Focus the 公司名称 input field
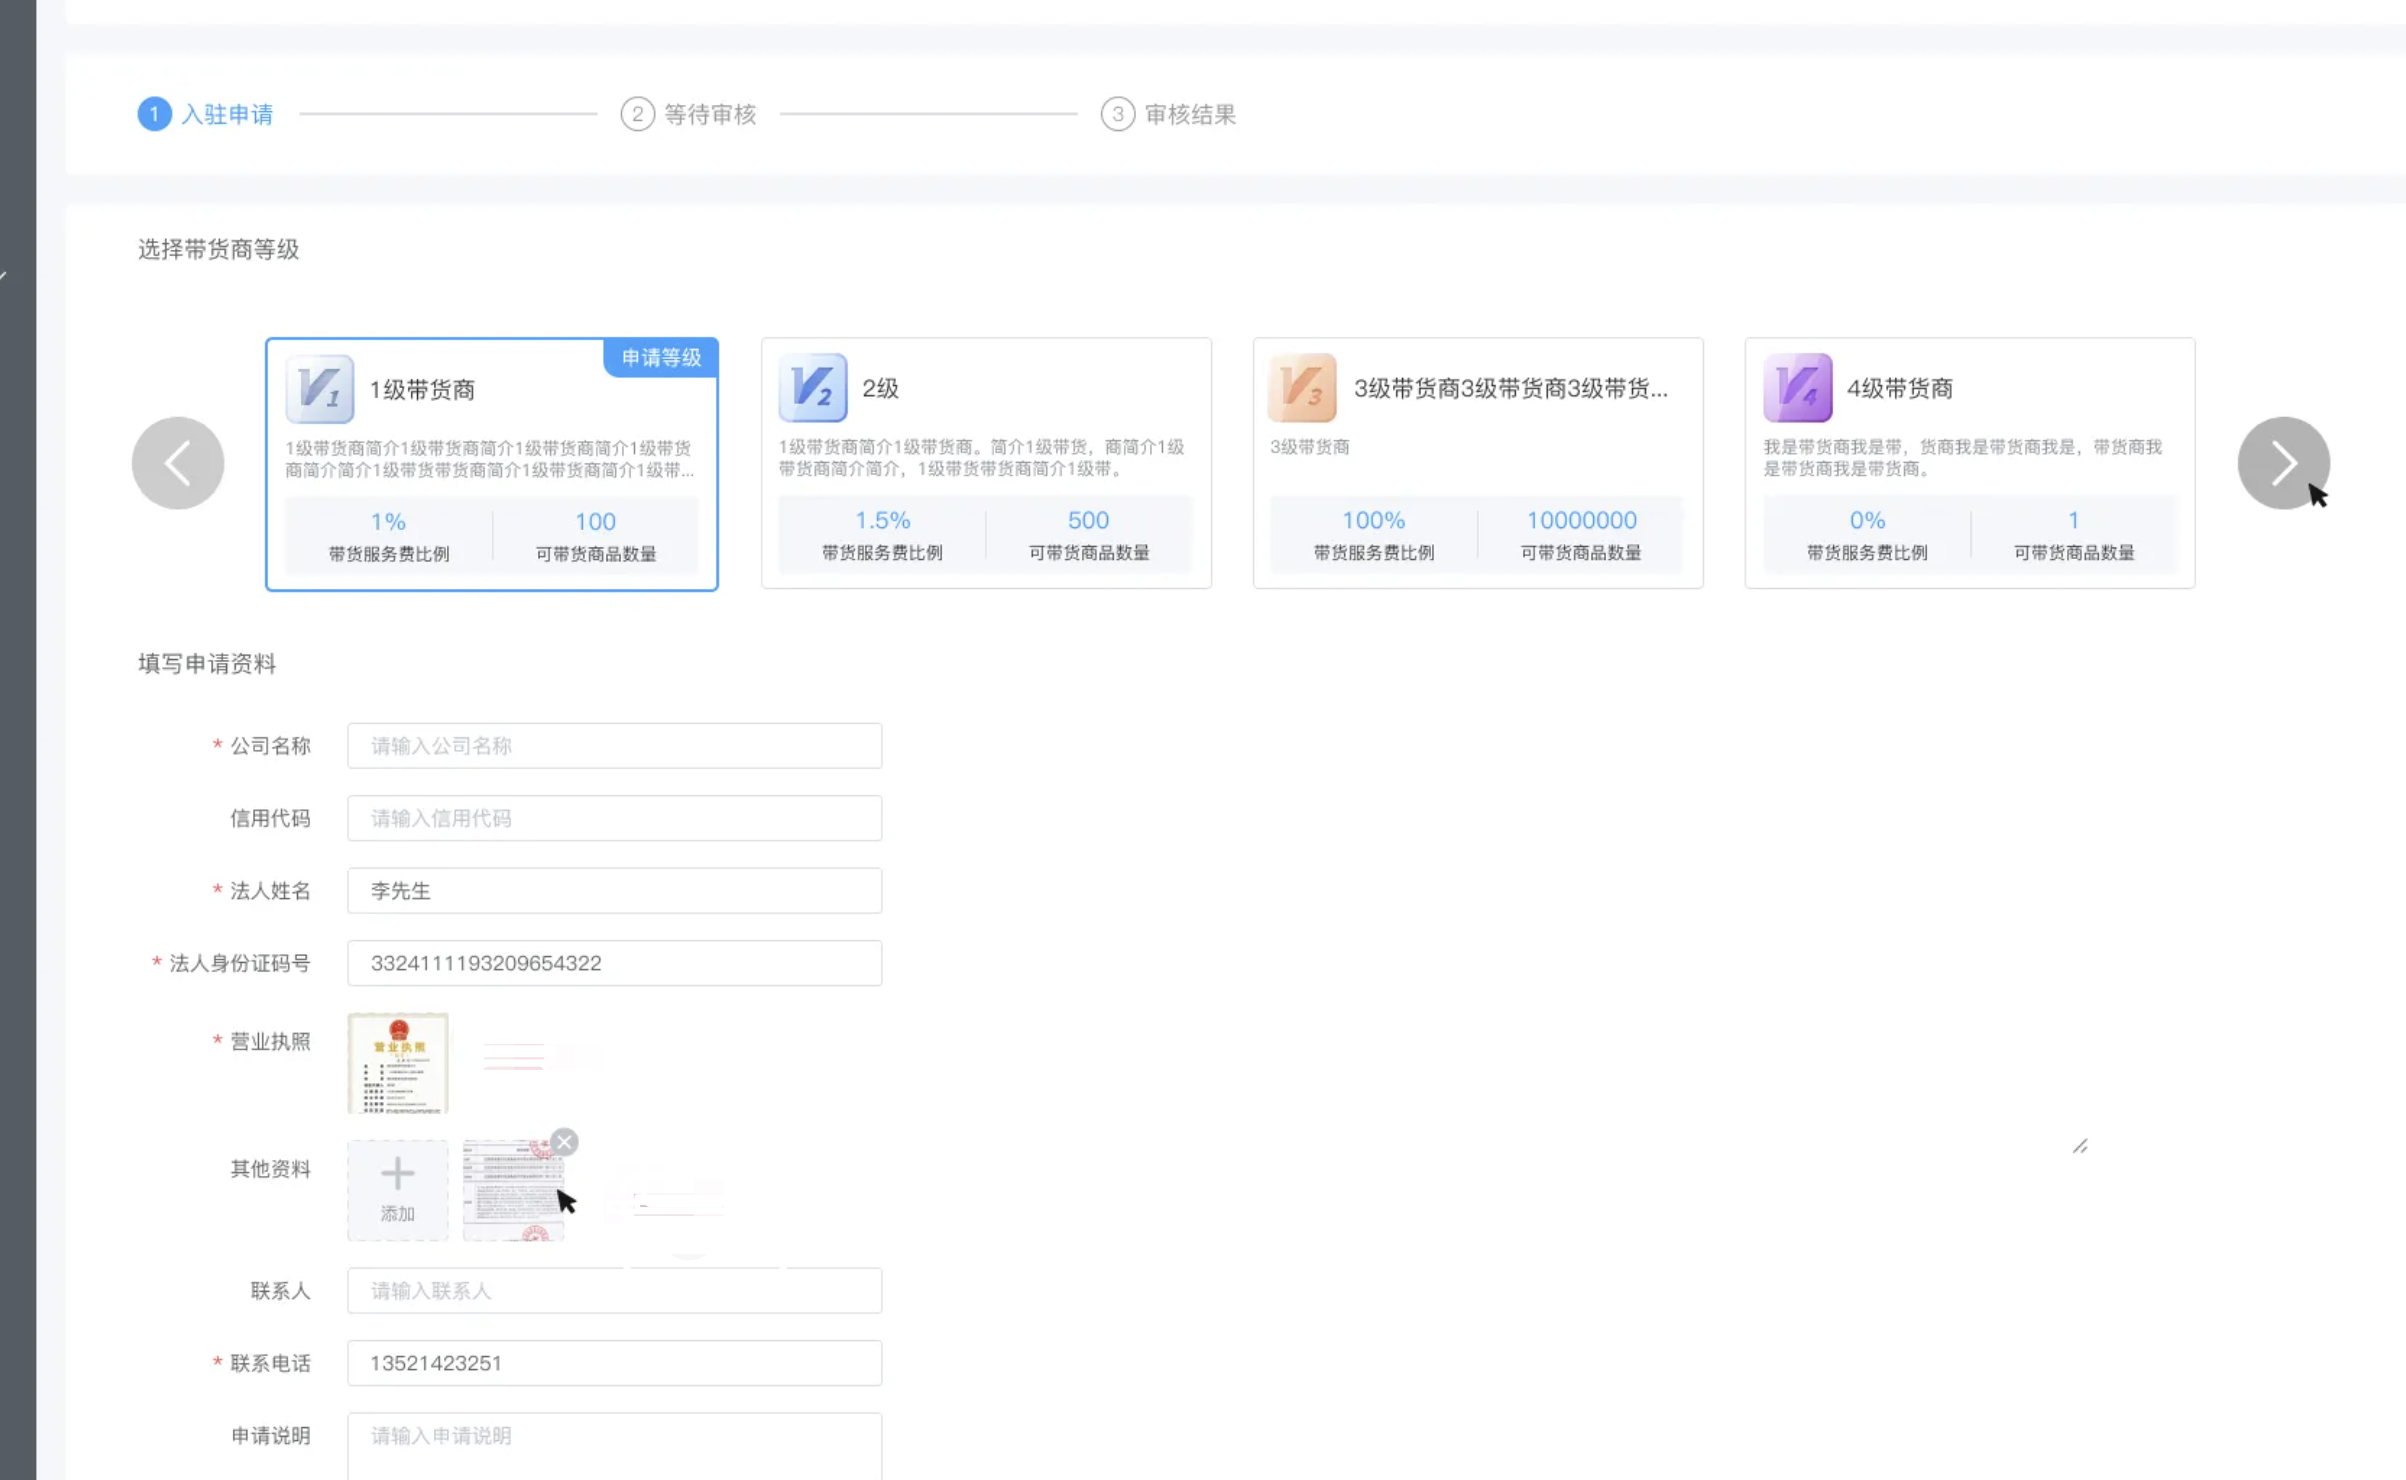The width and height of the screenshot is (2406, 1480). [x=614, y=746]
